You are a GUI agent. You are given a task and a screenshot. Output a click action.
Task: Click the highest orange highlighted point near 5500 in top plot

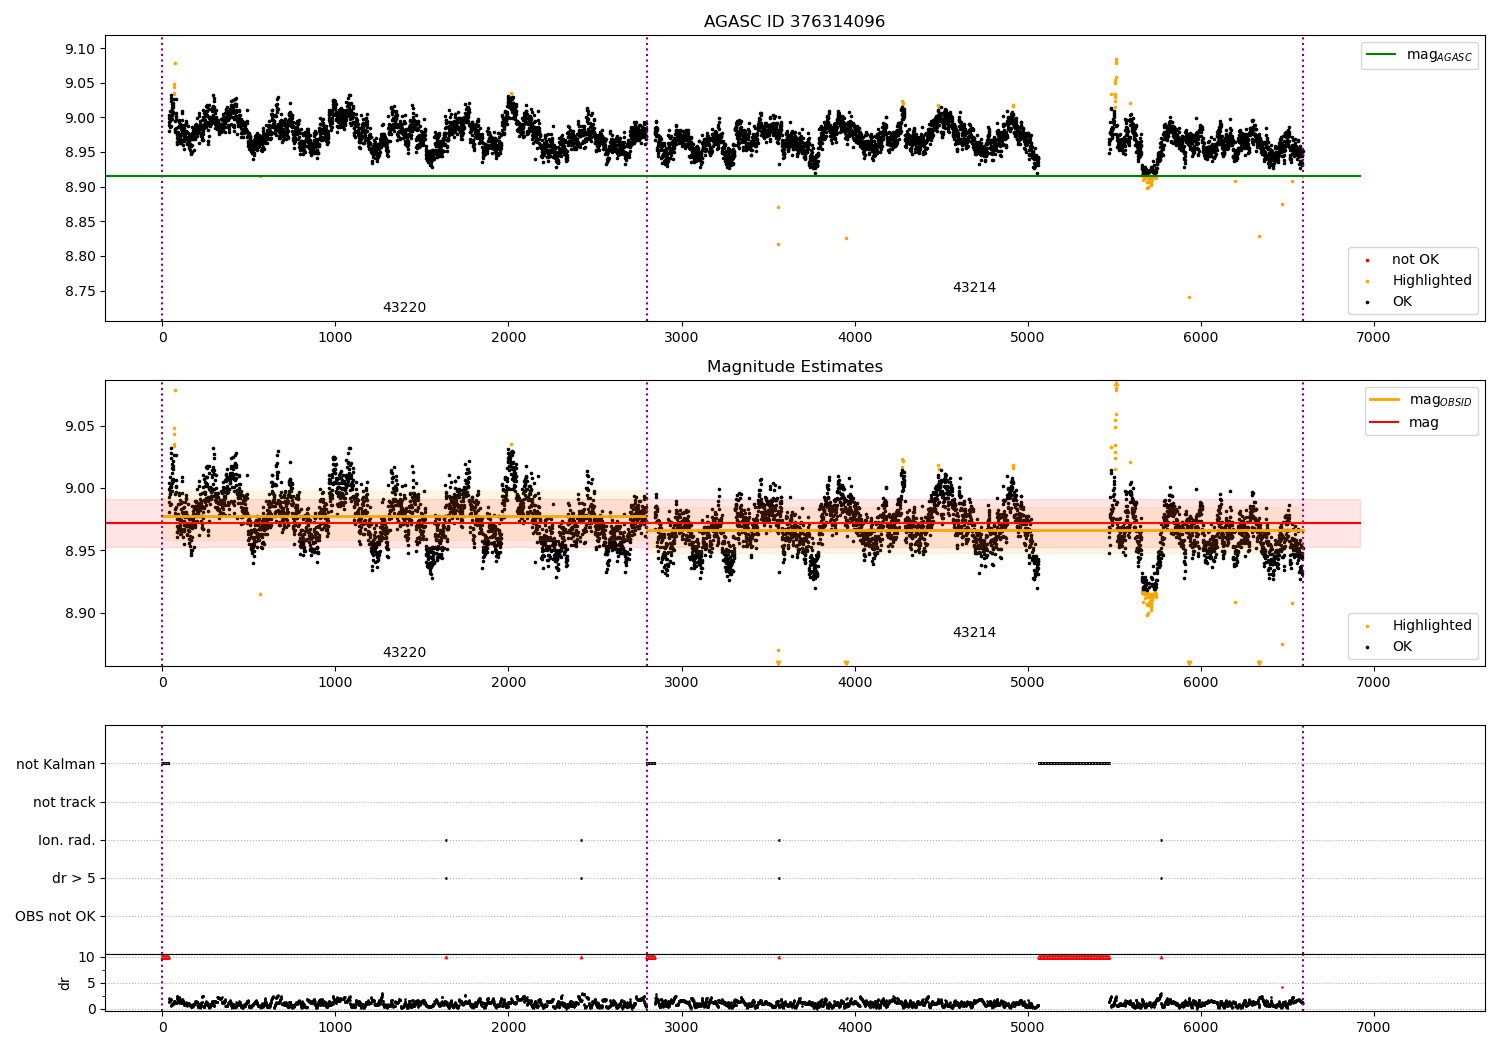pyautogui.click(x=1116, y=60)
